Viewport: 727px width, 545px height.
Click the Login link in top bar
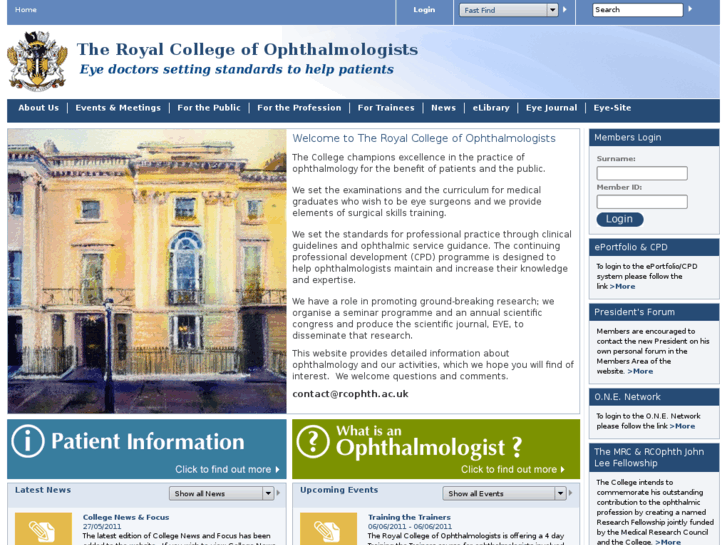tap(424, 9)
